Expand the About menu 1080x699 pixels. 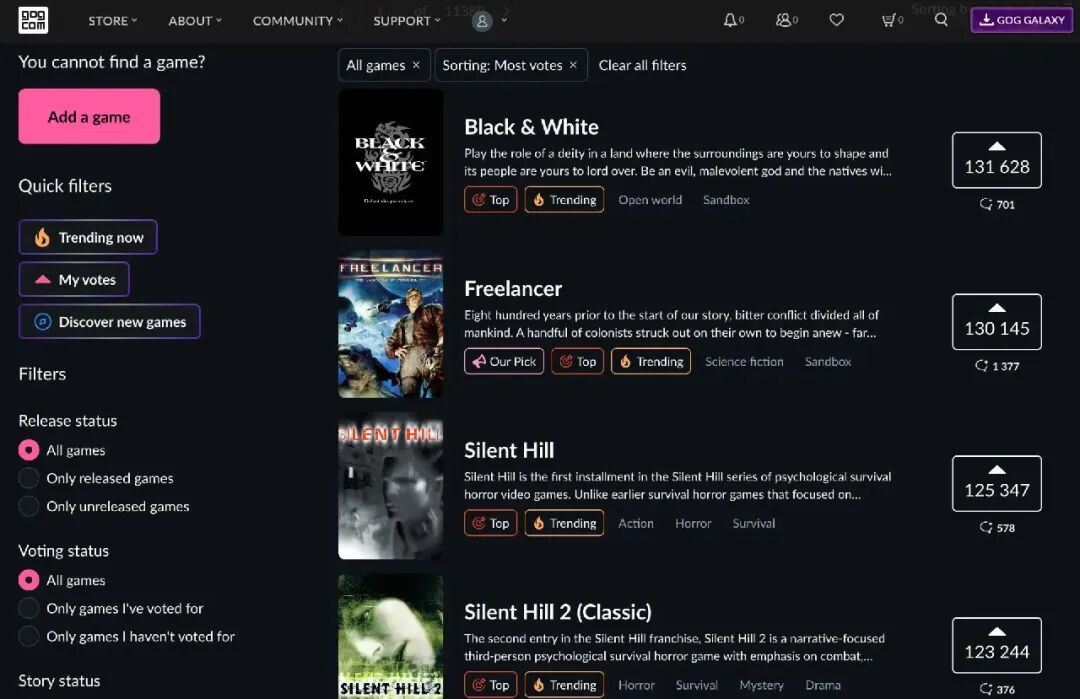click(195, 21)
